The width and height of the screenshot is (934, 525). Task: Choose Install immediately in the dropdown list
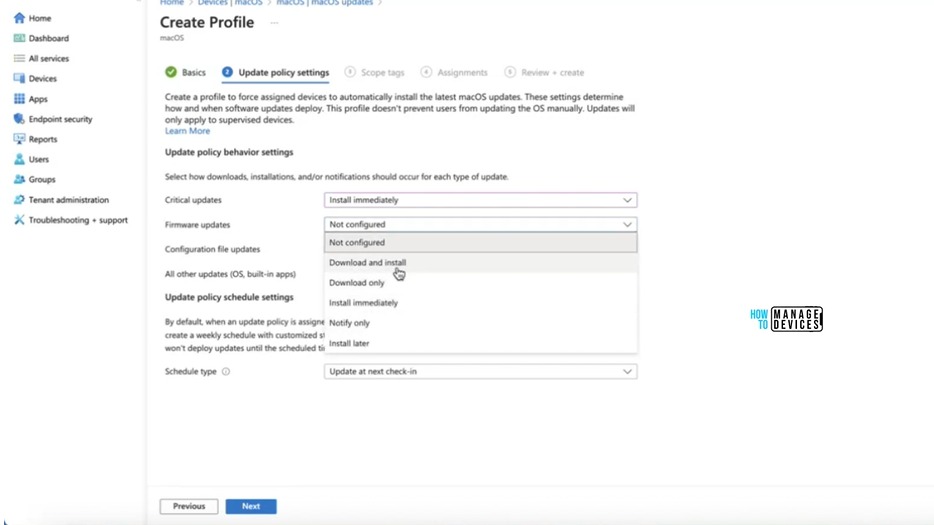coord(480,303)
